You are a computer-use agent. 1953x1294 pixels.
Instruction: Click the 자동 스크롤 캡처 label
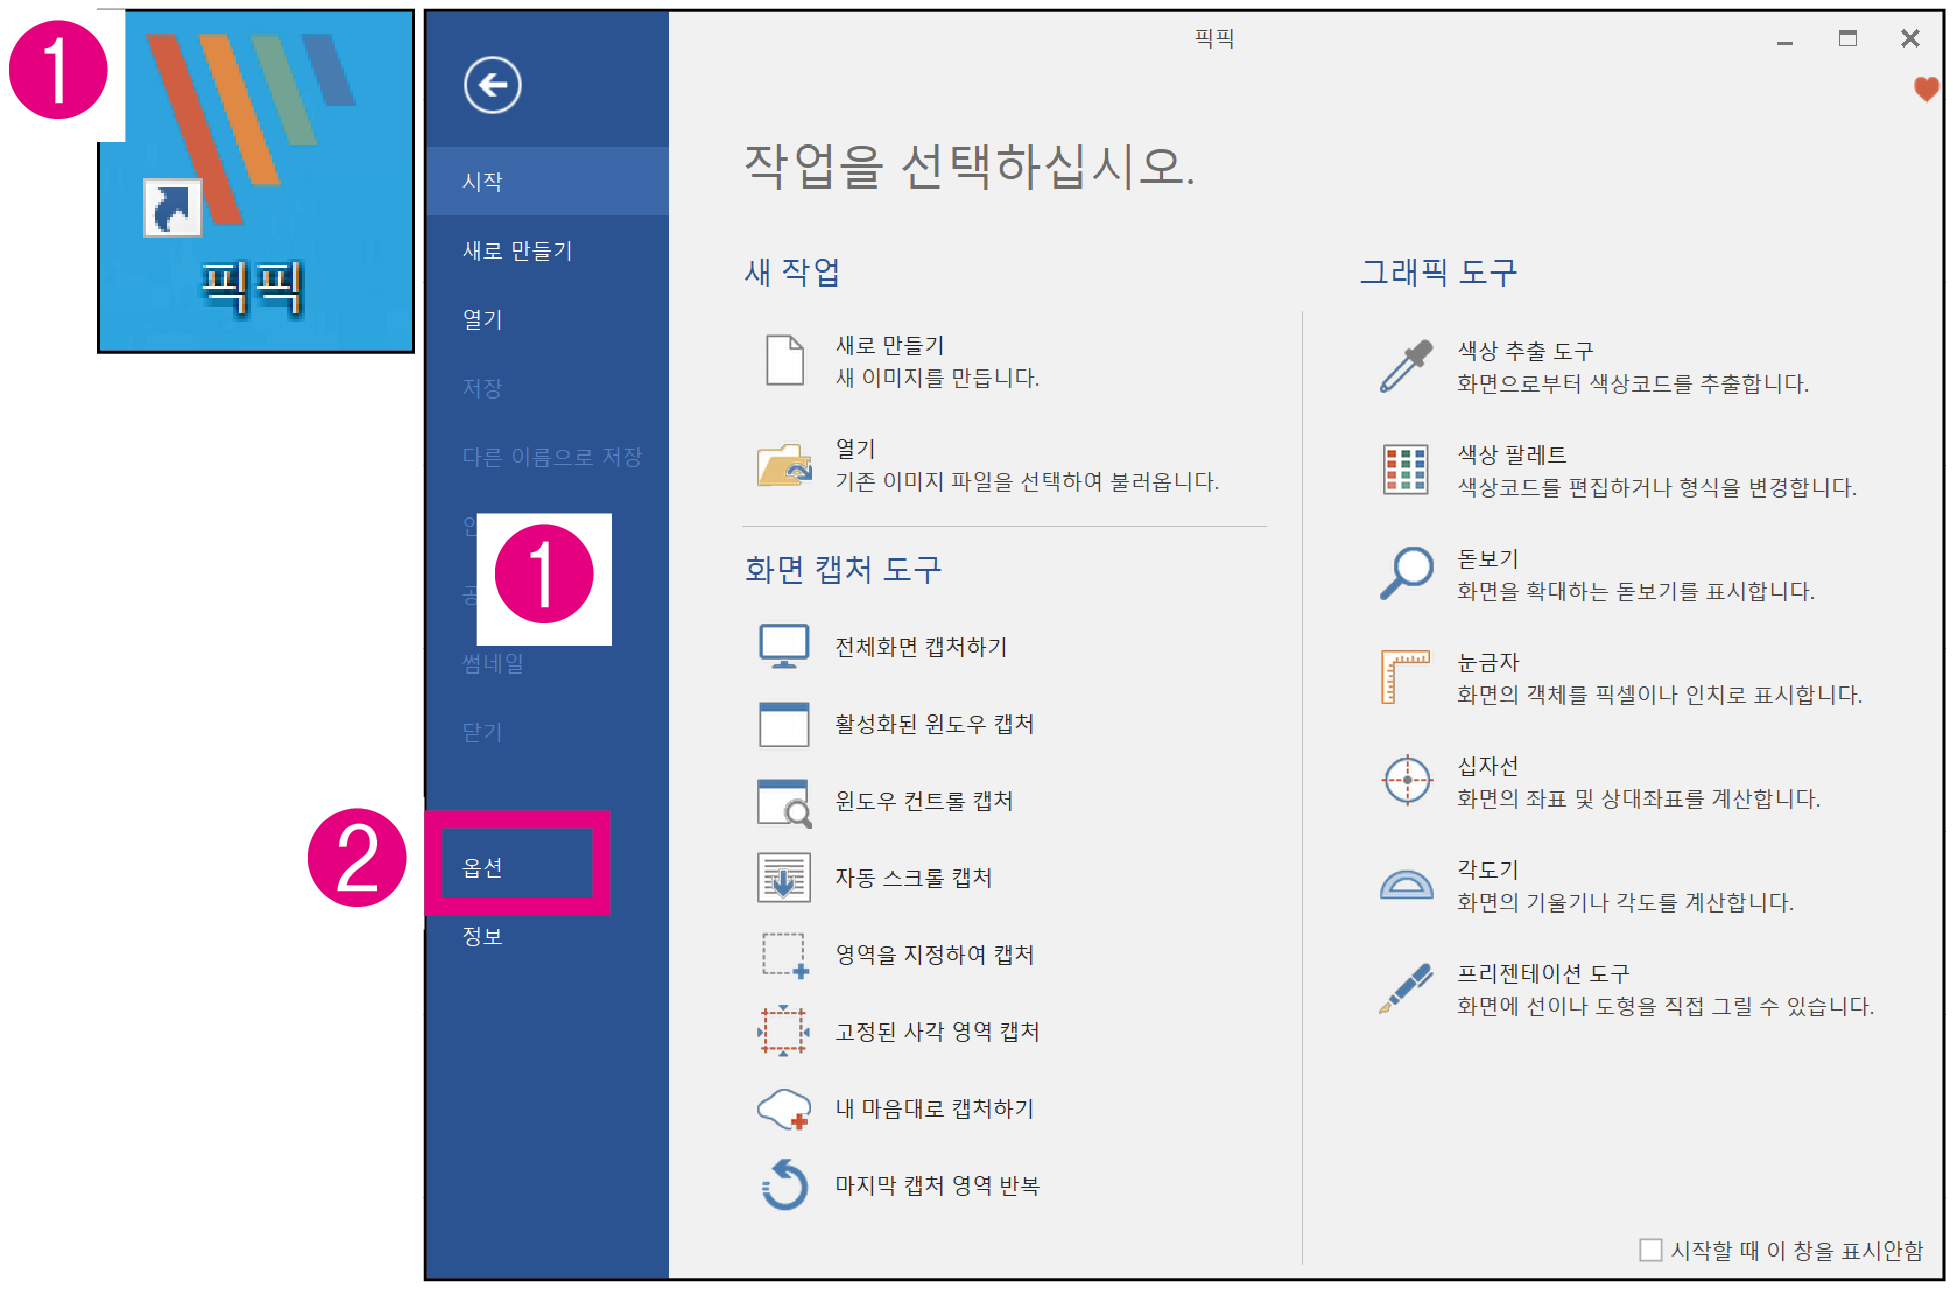[x=913, y=878]
